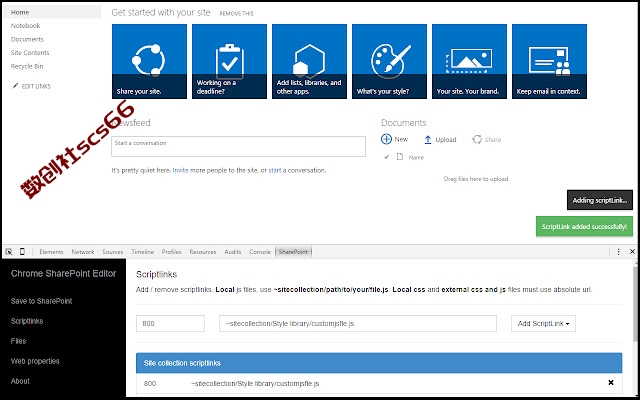Click the Name column header in Documents
The height and width of the screenshot is (400, 640).
click(416, 157)
